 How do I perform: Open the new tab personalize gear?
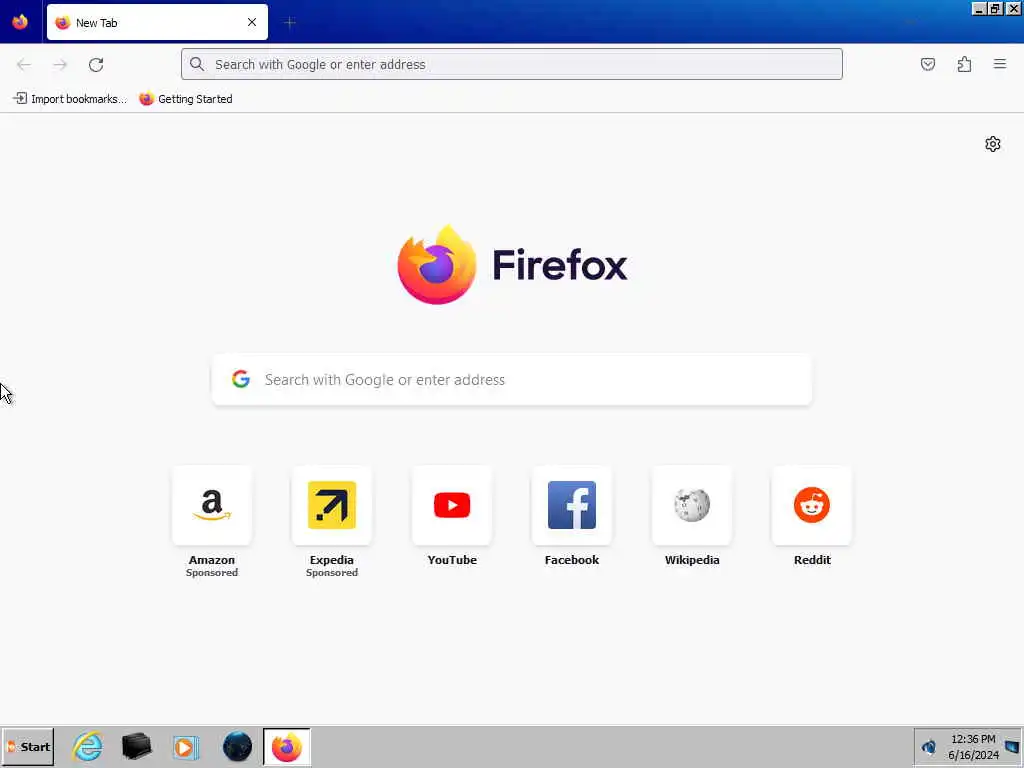tap(993, 144)
